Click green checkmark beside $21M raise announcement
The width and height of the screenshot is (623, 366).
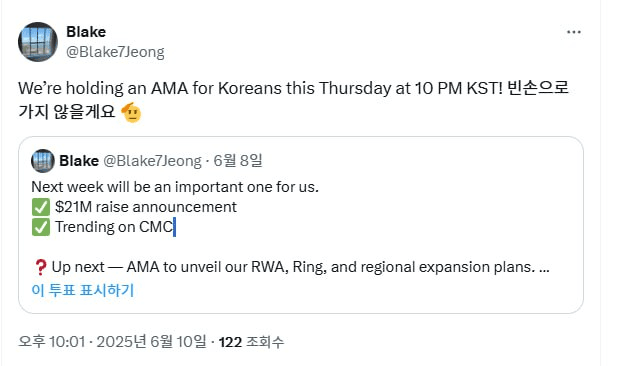coord(41,207)
